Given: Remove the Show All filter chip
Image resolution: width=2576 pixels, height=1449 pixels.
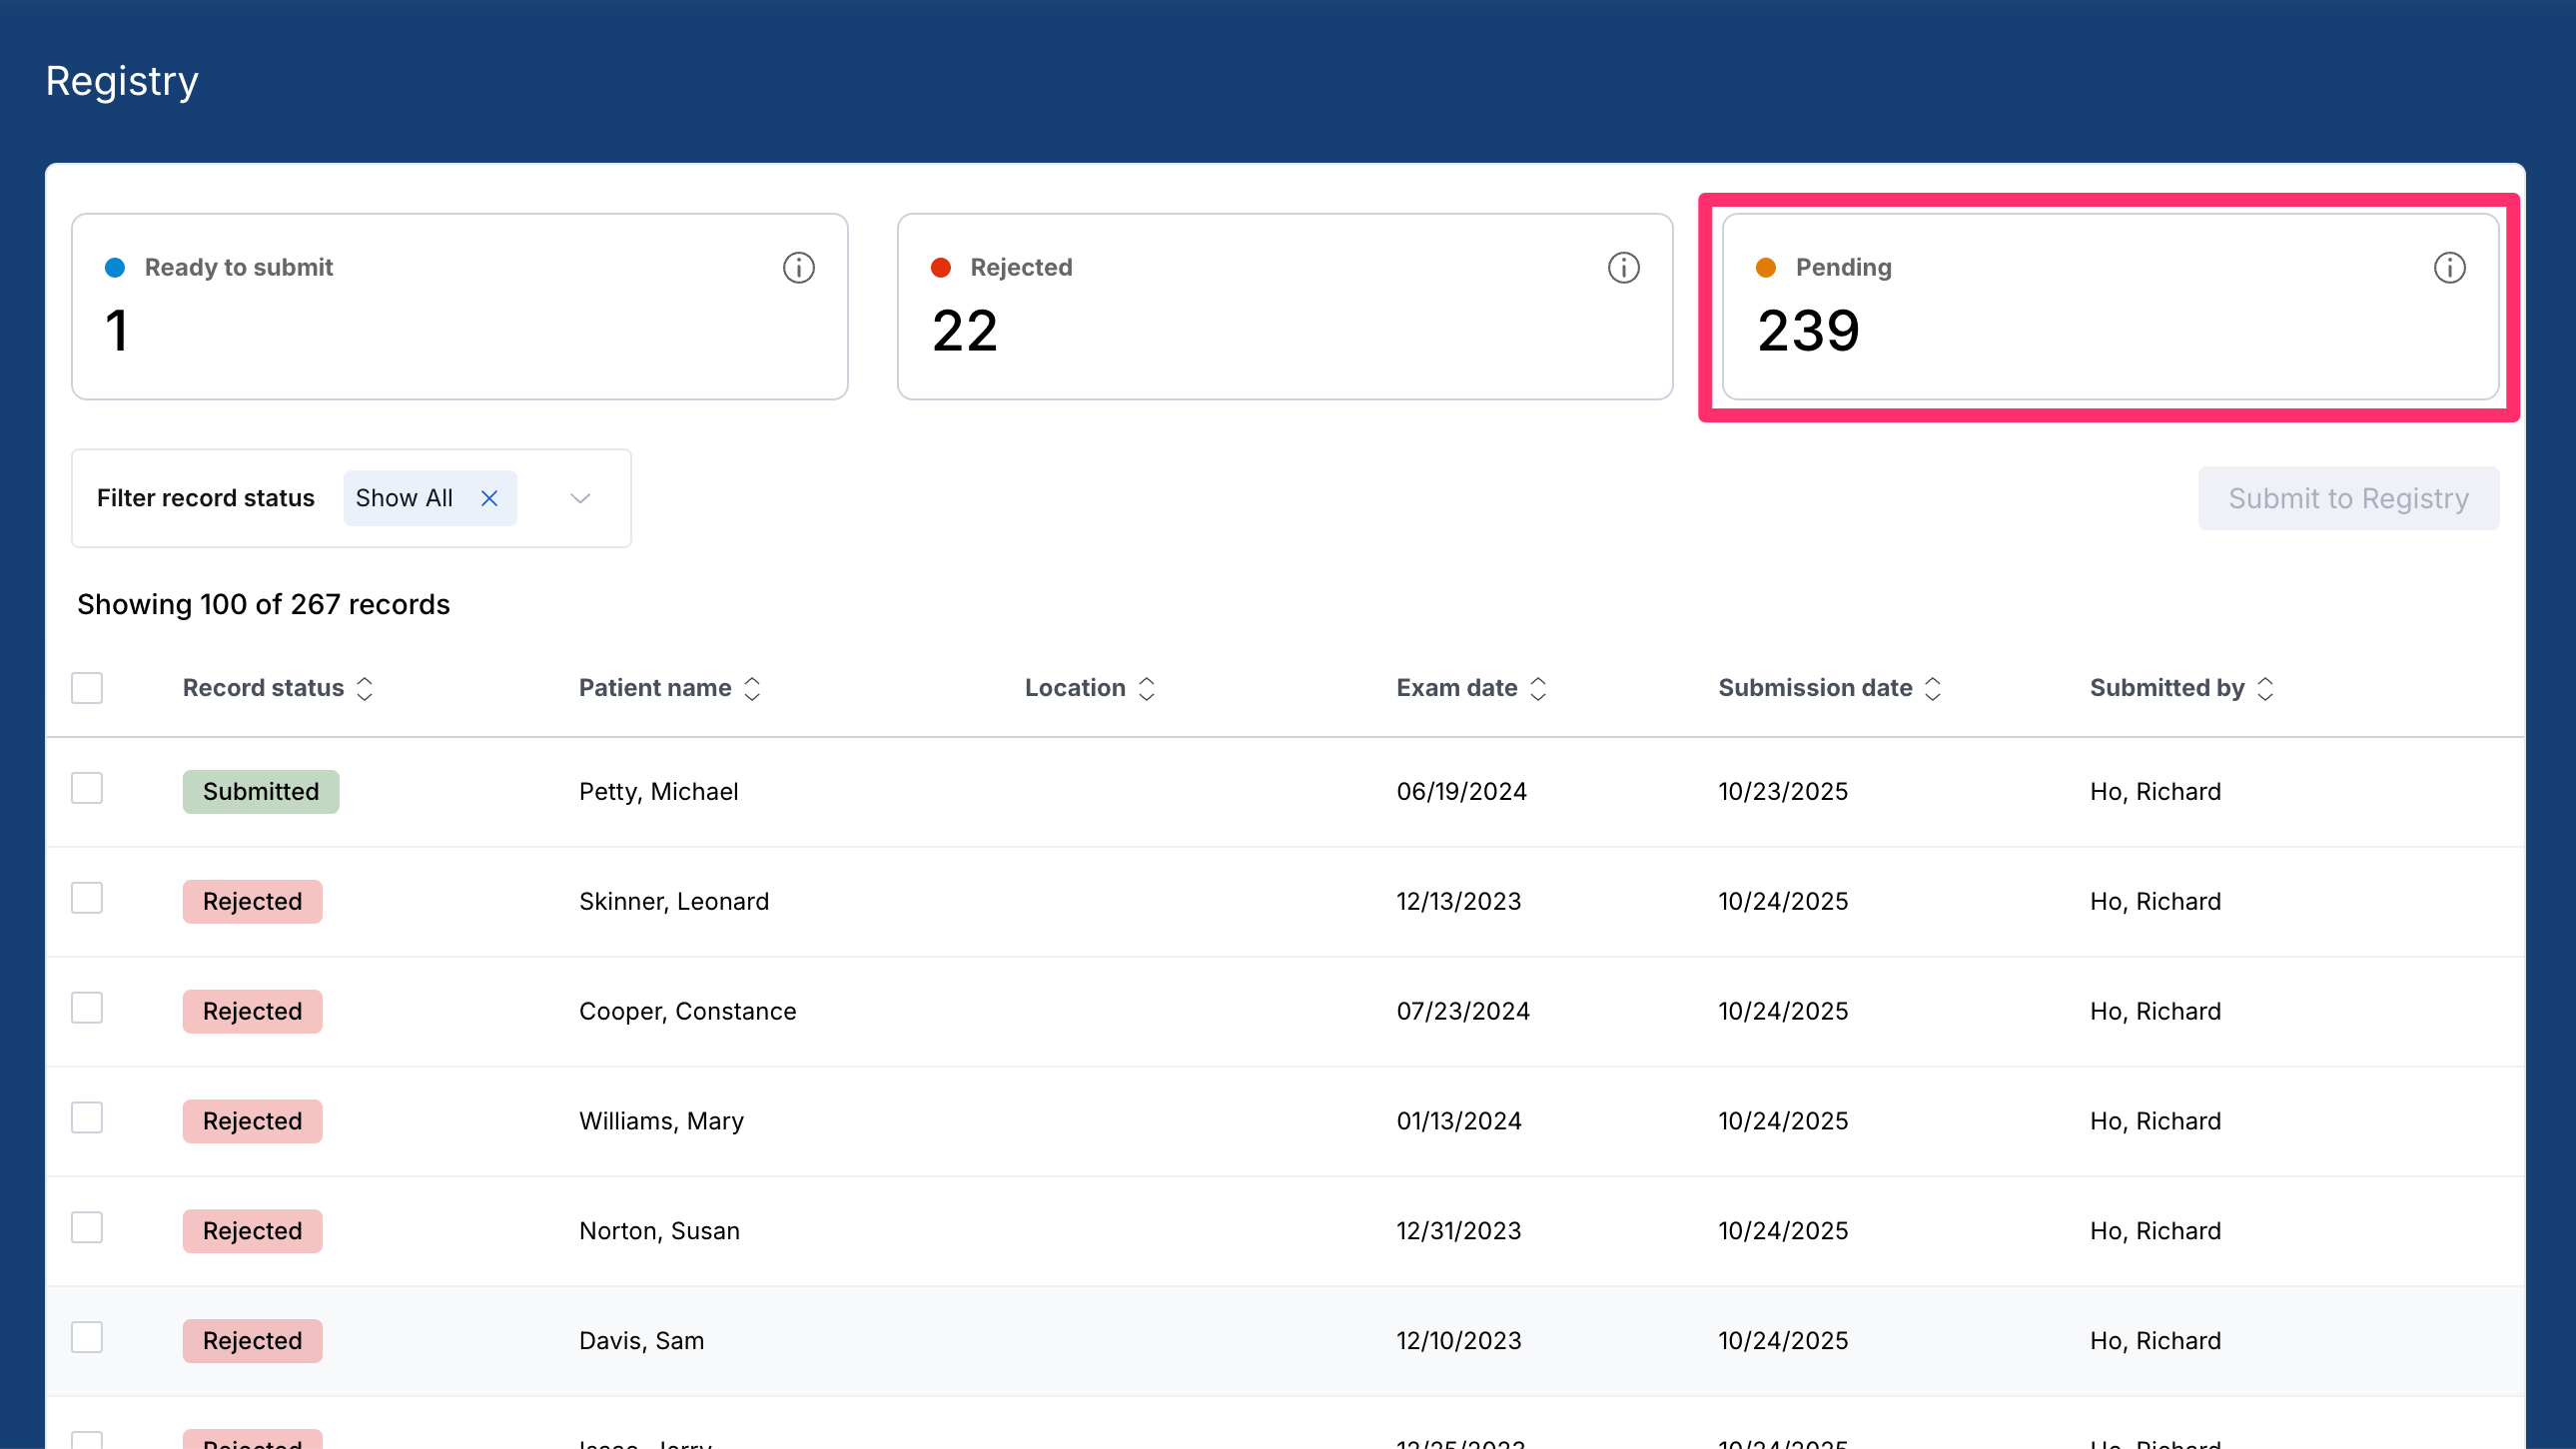Looking at the screenshot, I should tap(489, 498).
